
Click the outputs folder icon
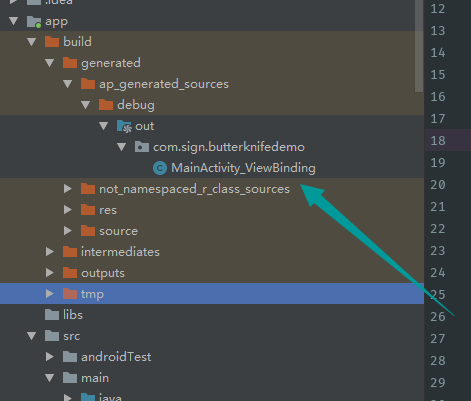(x=70, y=273)
